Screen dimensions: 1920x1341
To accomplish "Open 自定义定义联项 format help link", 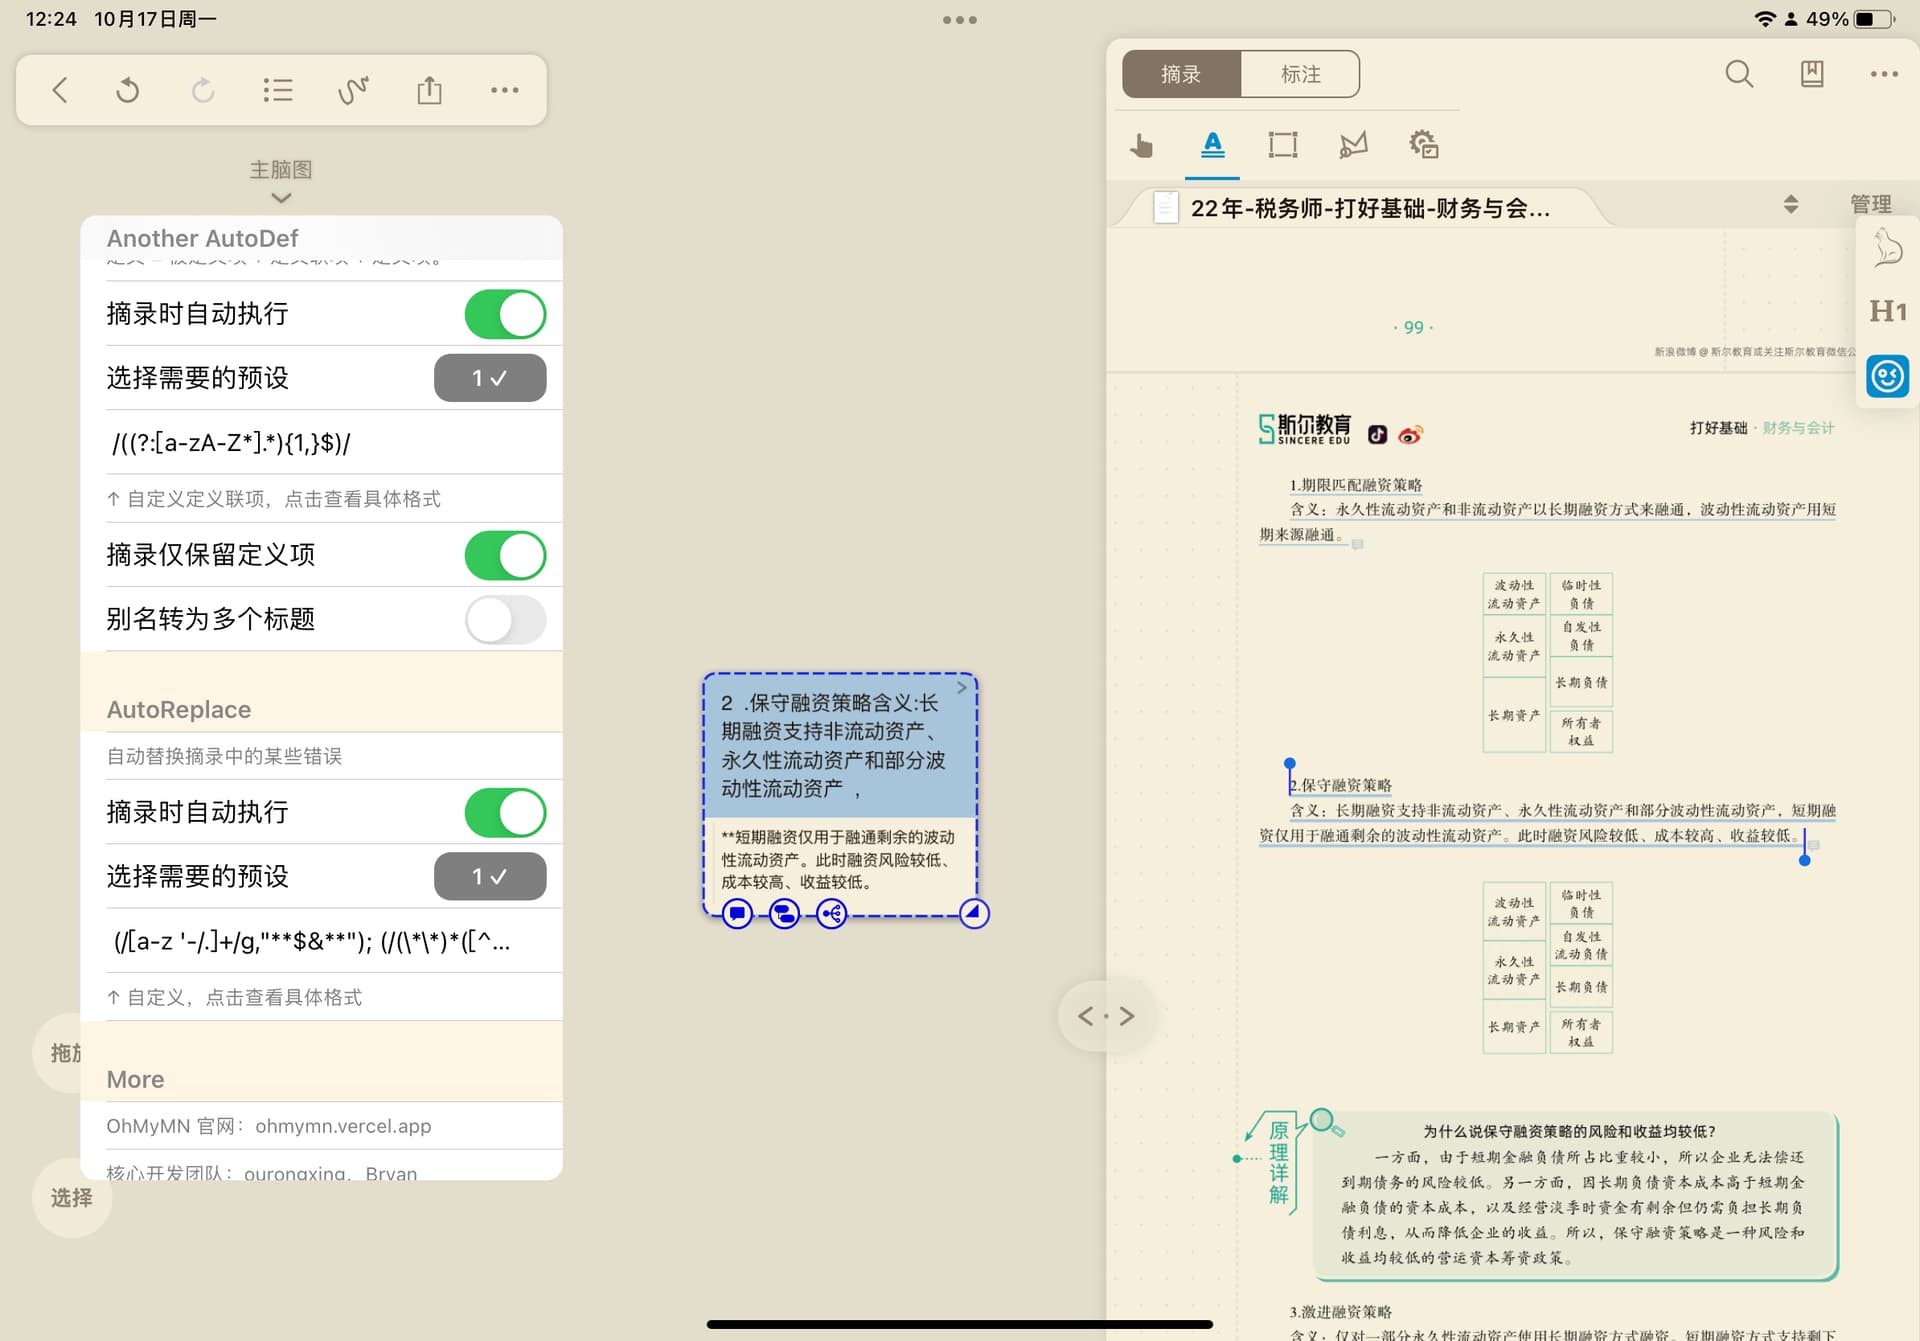I will (274, 498).
